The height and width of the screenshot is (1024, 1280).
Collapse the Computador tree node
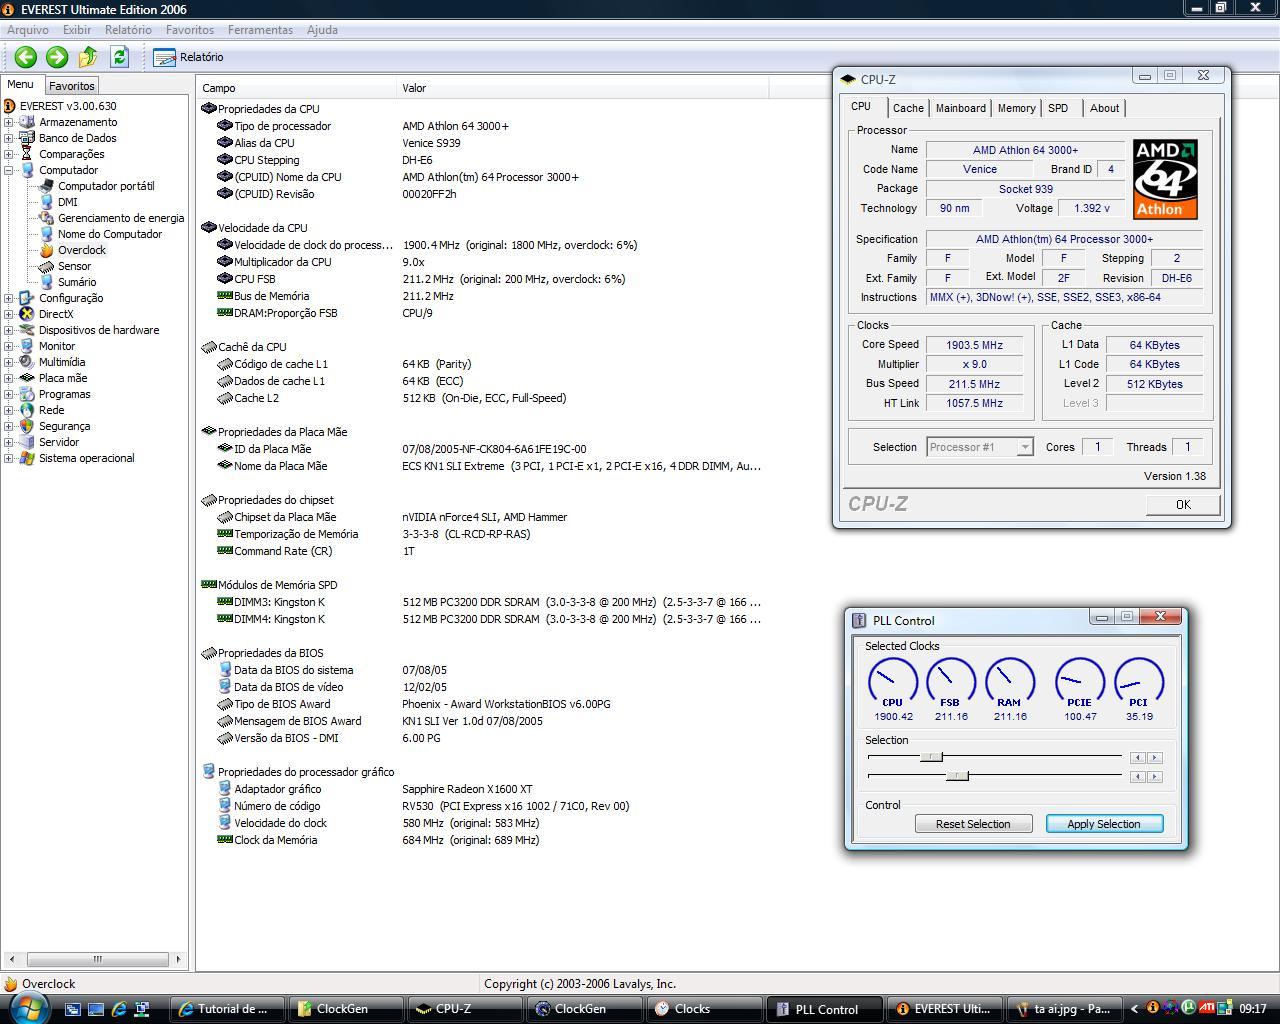point(9,170)
